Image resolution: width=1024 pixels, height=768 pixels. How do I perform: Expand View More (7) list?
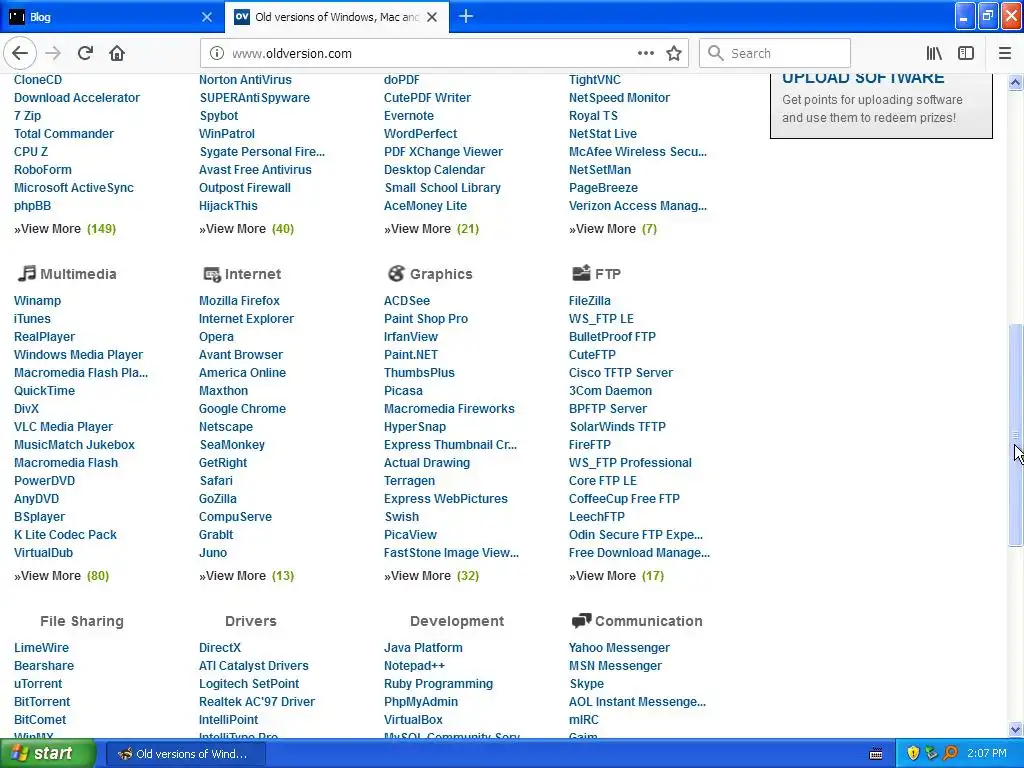point(613,229)
